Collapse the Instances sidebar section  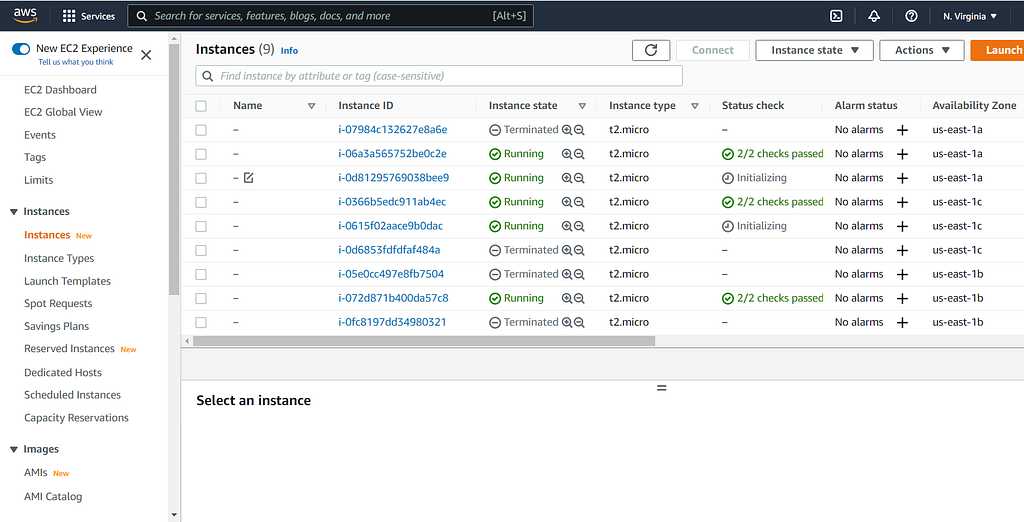[14, 212]
